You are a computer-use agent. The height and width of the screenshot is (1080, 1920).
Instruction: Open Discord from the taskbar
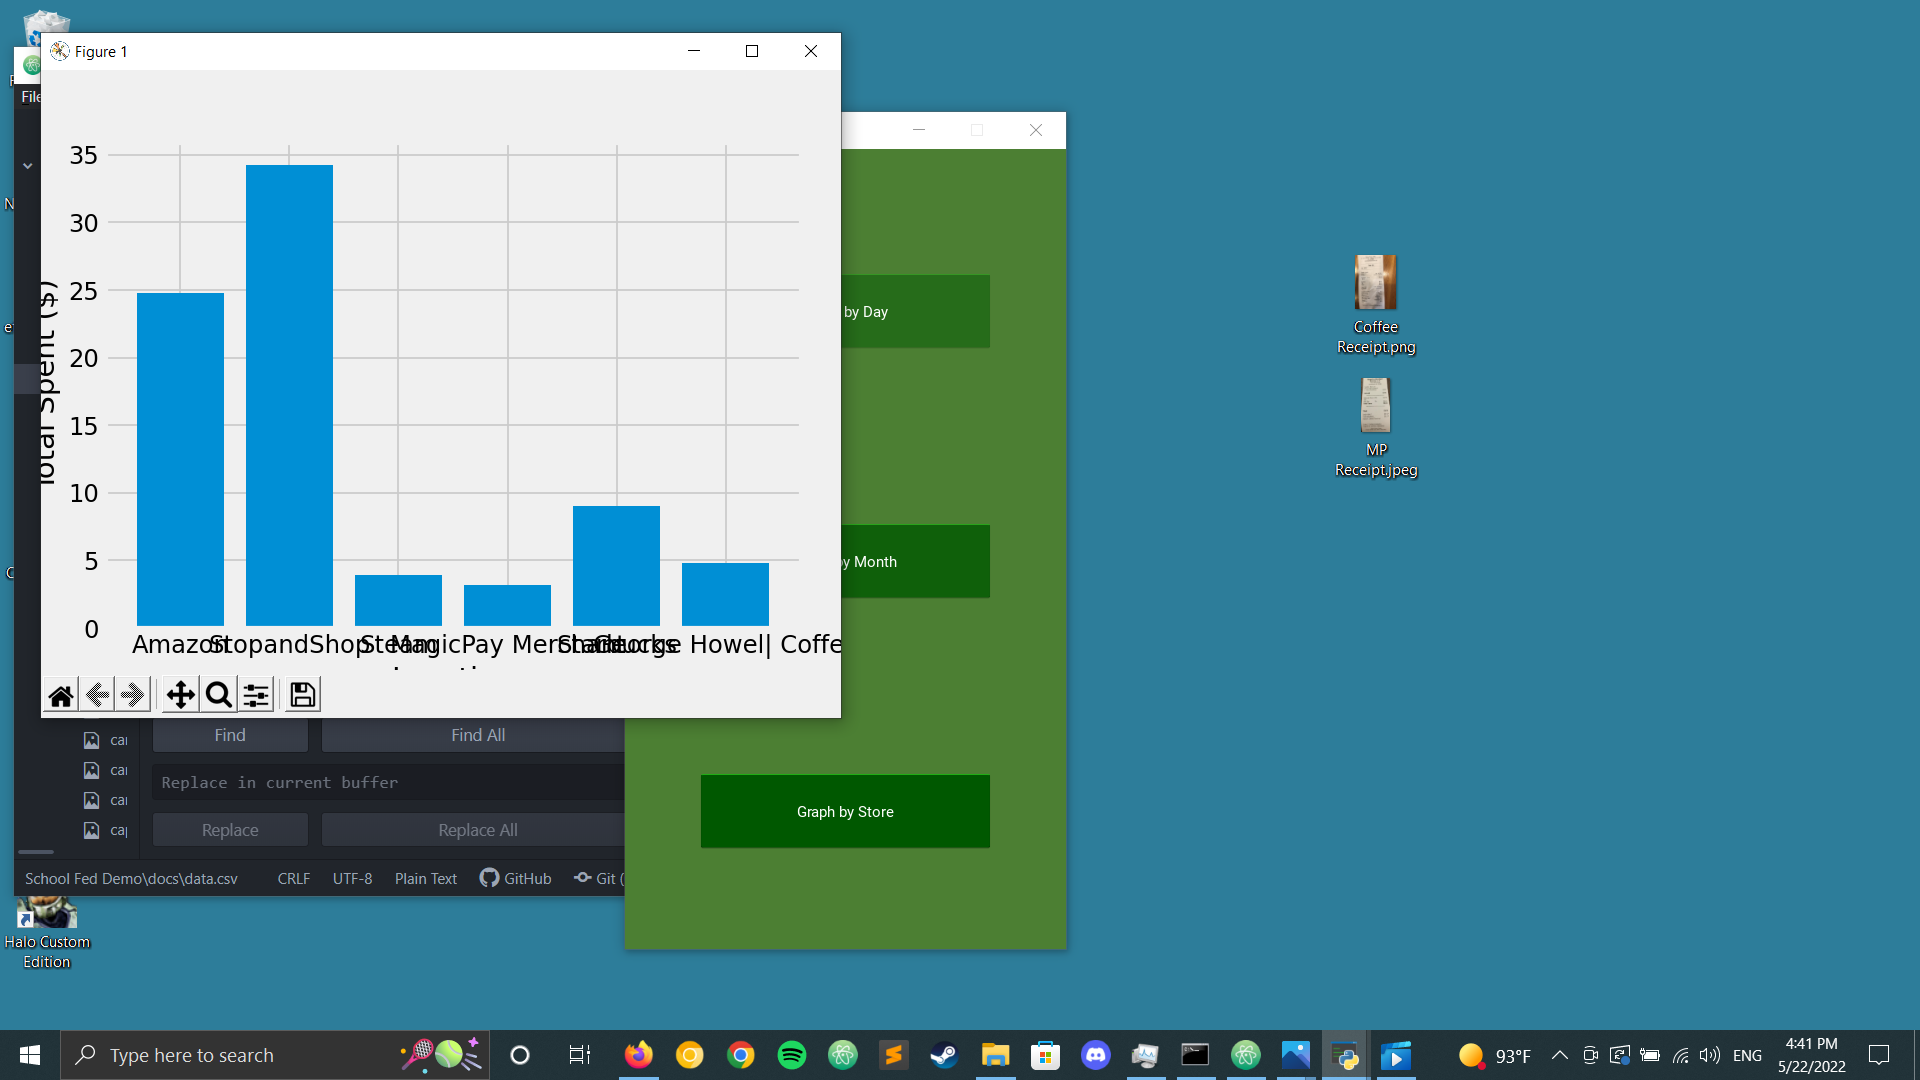point(1096,1055)
